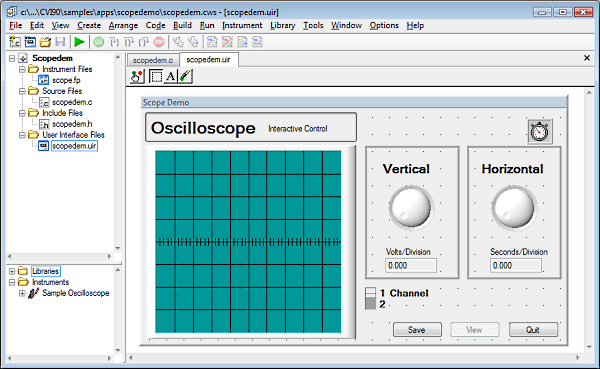The height and width of the screenshot is (369, 600).
Task: Click the grayed pointer icon before the separator line
Action: click(193, 42)
